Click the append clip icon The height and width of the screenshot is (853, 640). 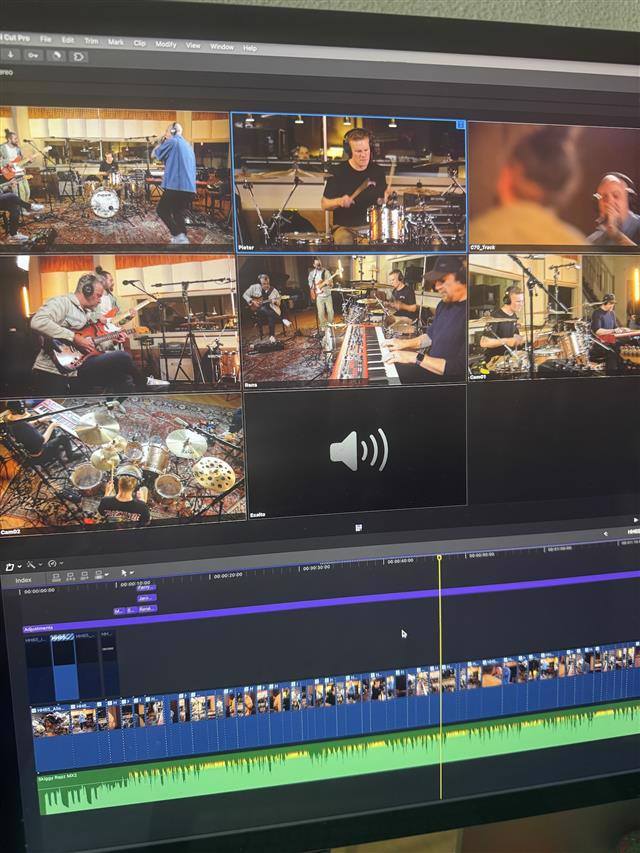pyautogui.click(x=84, y=575)
